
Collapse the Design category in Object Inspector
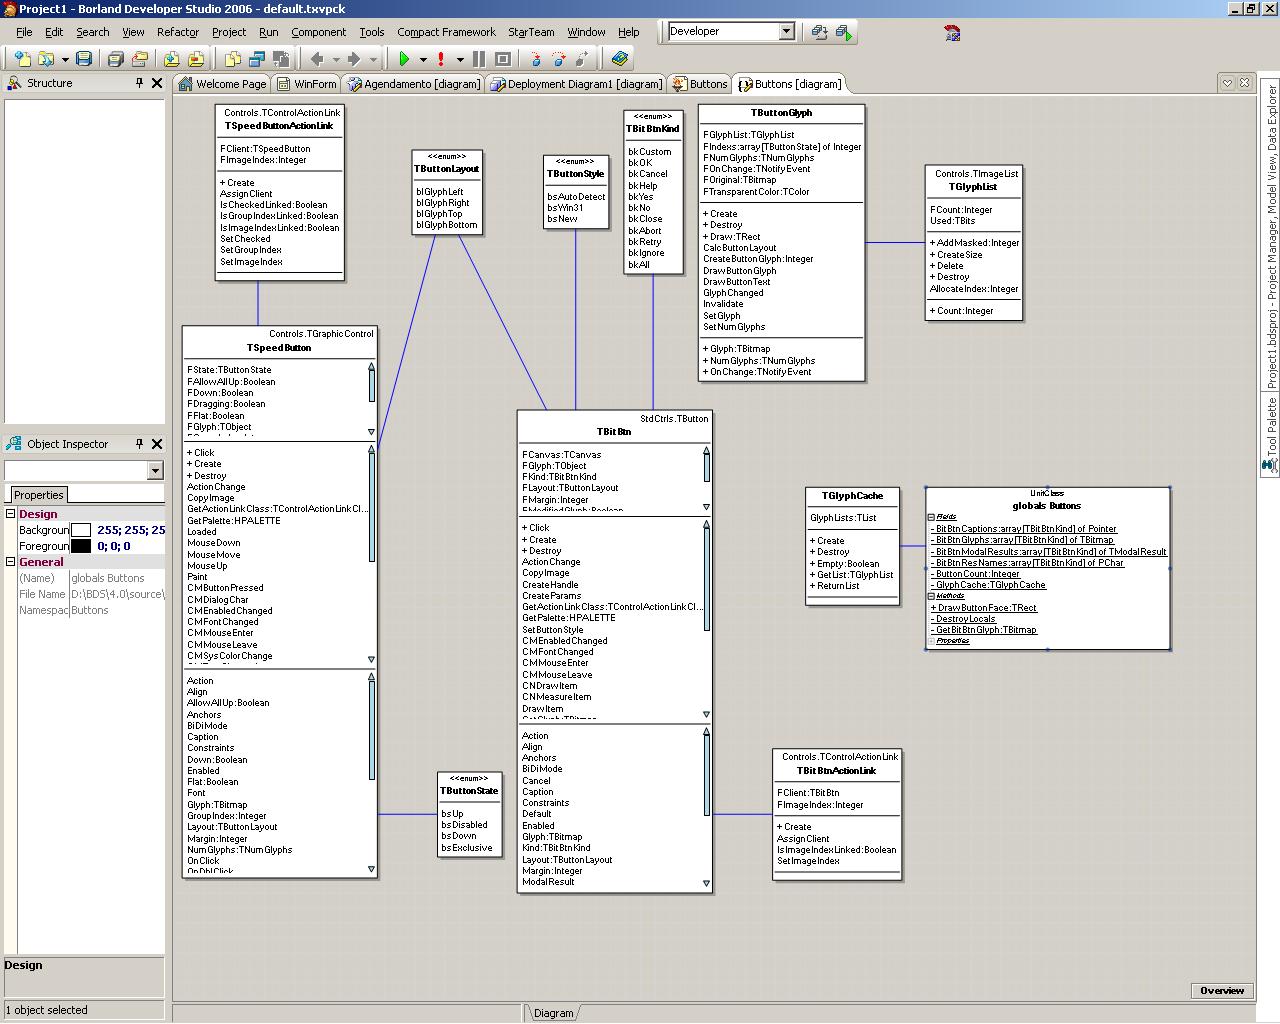click(11, 514)
